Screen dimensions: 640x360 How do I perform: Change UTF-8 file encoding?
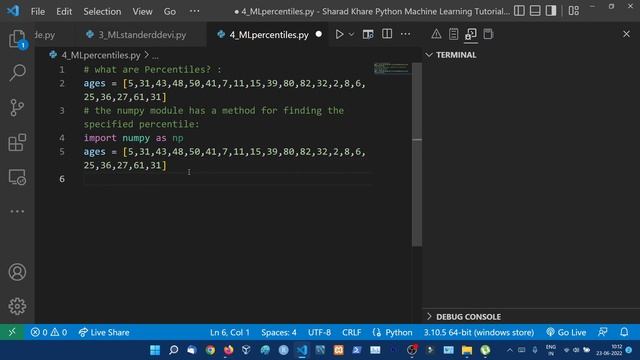click(x=319, y=332)
